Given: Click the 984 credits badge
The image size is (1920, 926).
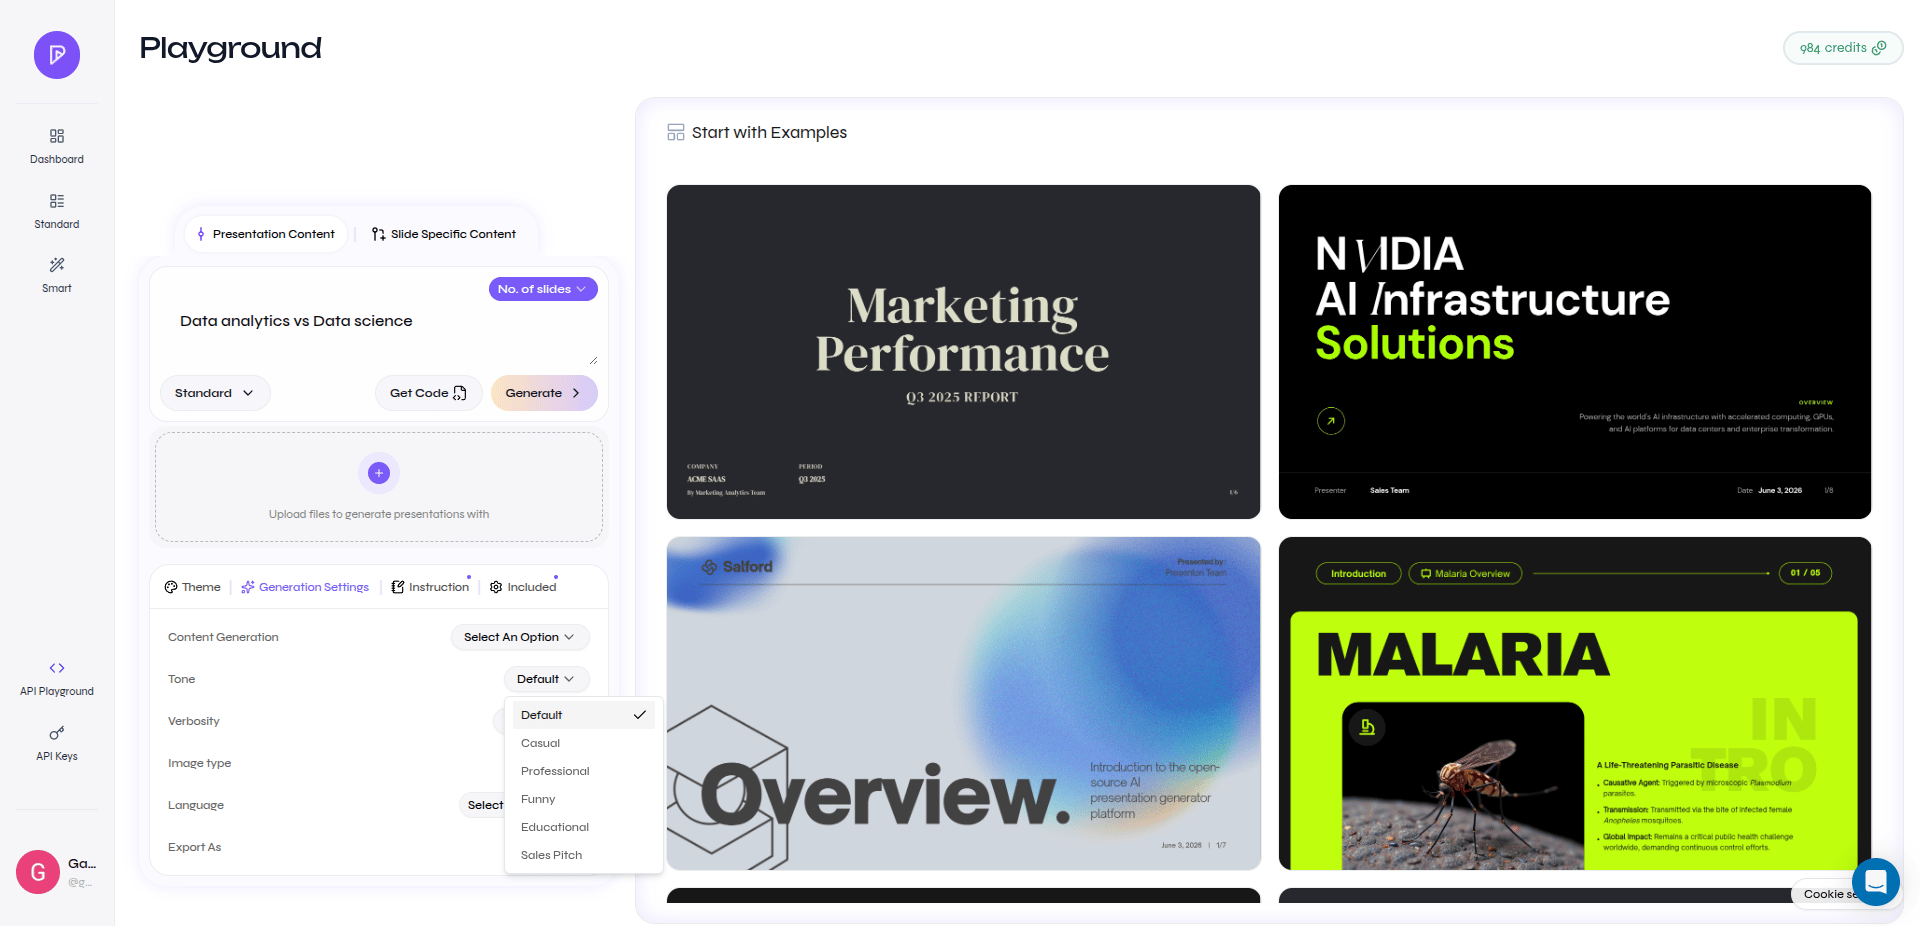Looking at the screenshot, I should (1843, 48).
